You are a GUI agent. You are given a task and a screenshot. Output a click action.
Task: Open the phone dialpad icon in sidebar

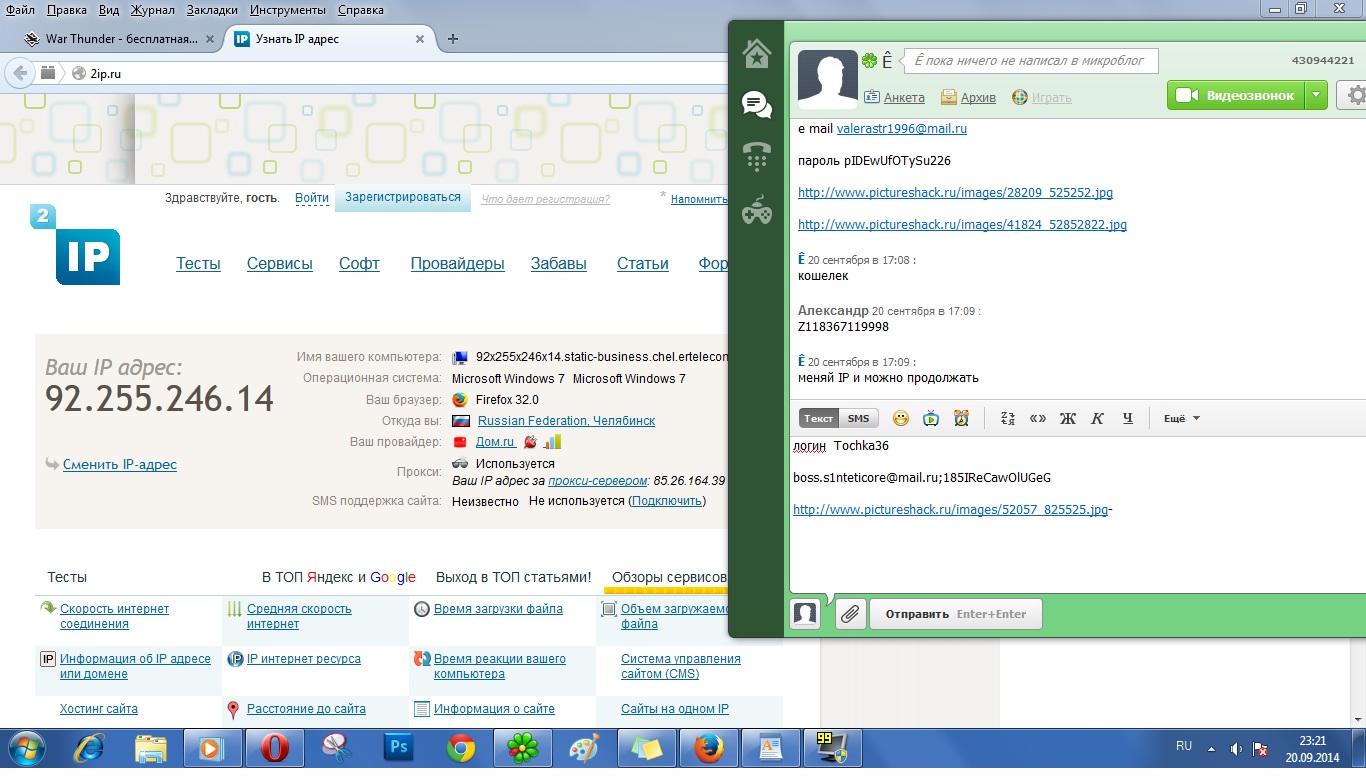point(757,157)
